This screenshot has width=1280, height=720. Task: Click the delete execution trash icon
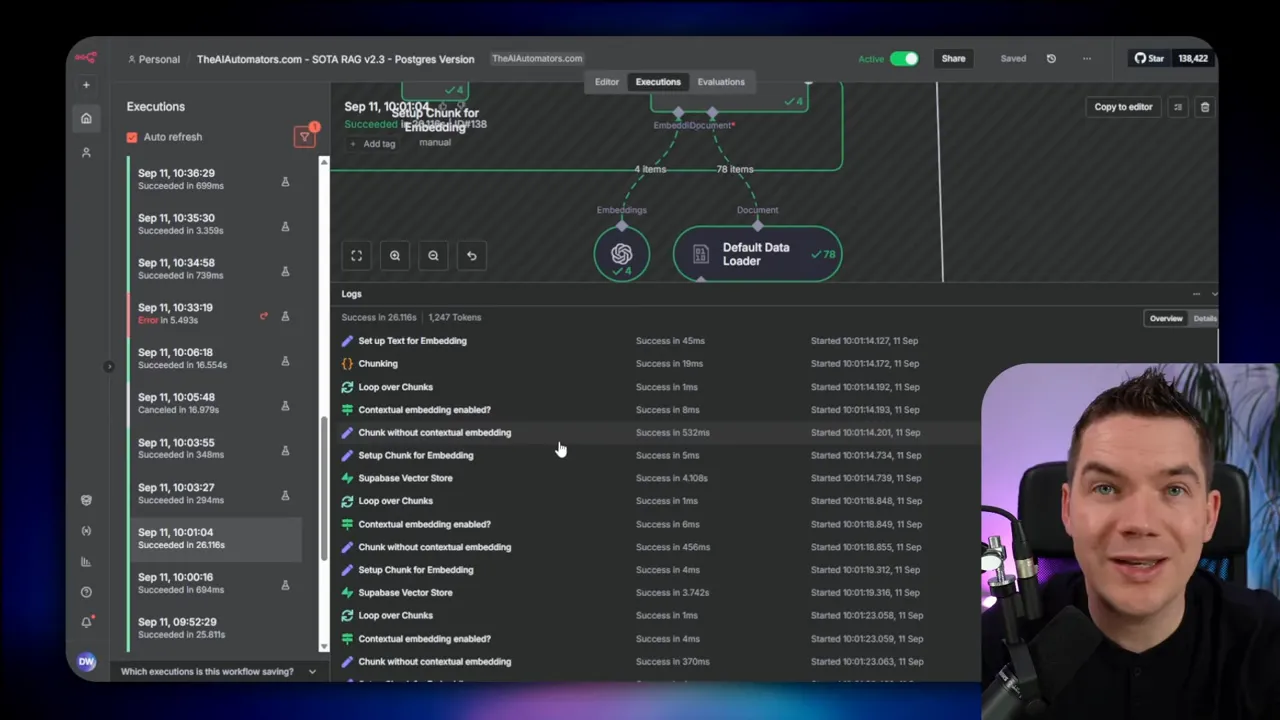pos(1205,107)
